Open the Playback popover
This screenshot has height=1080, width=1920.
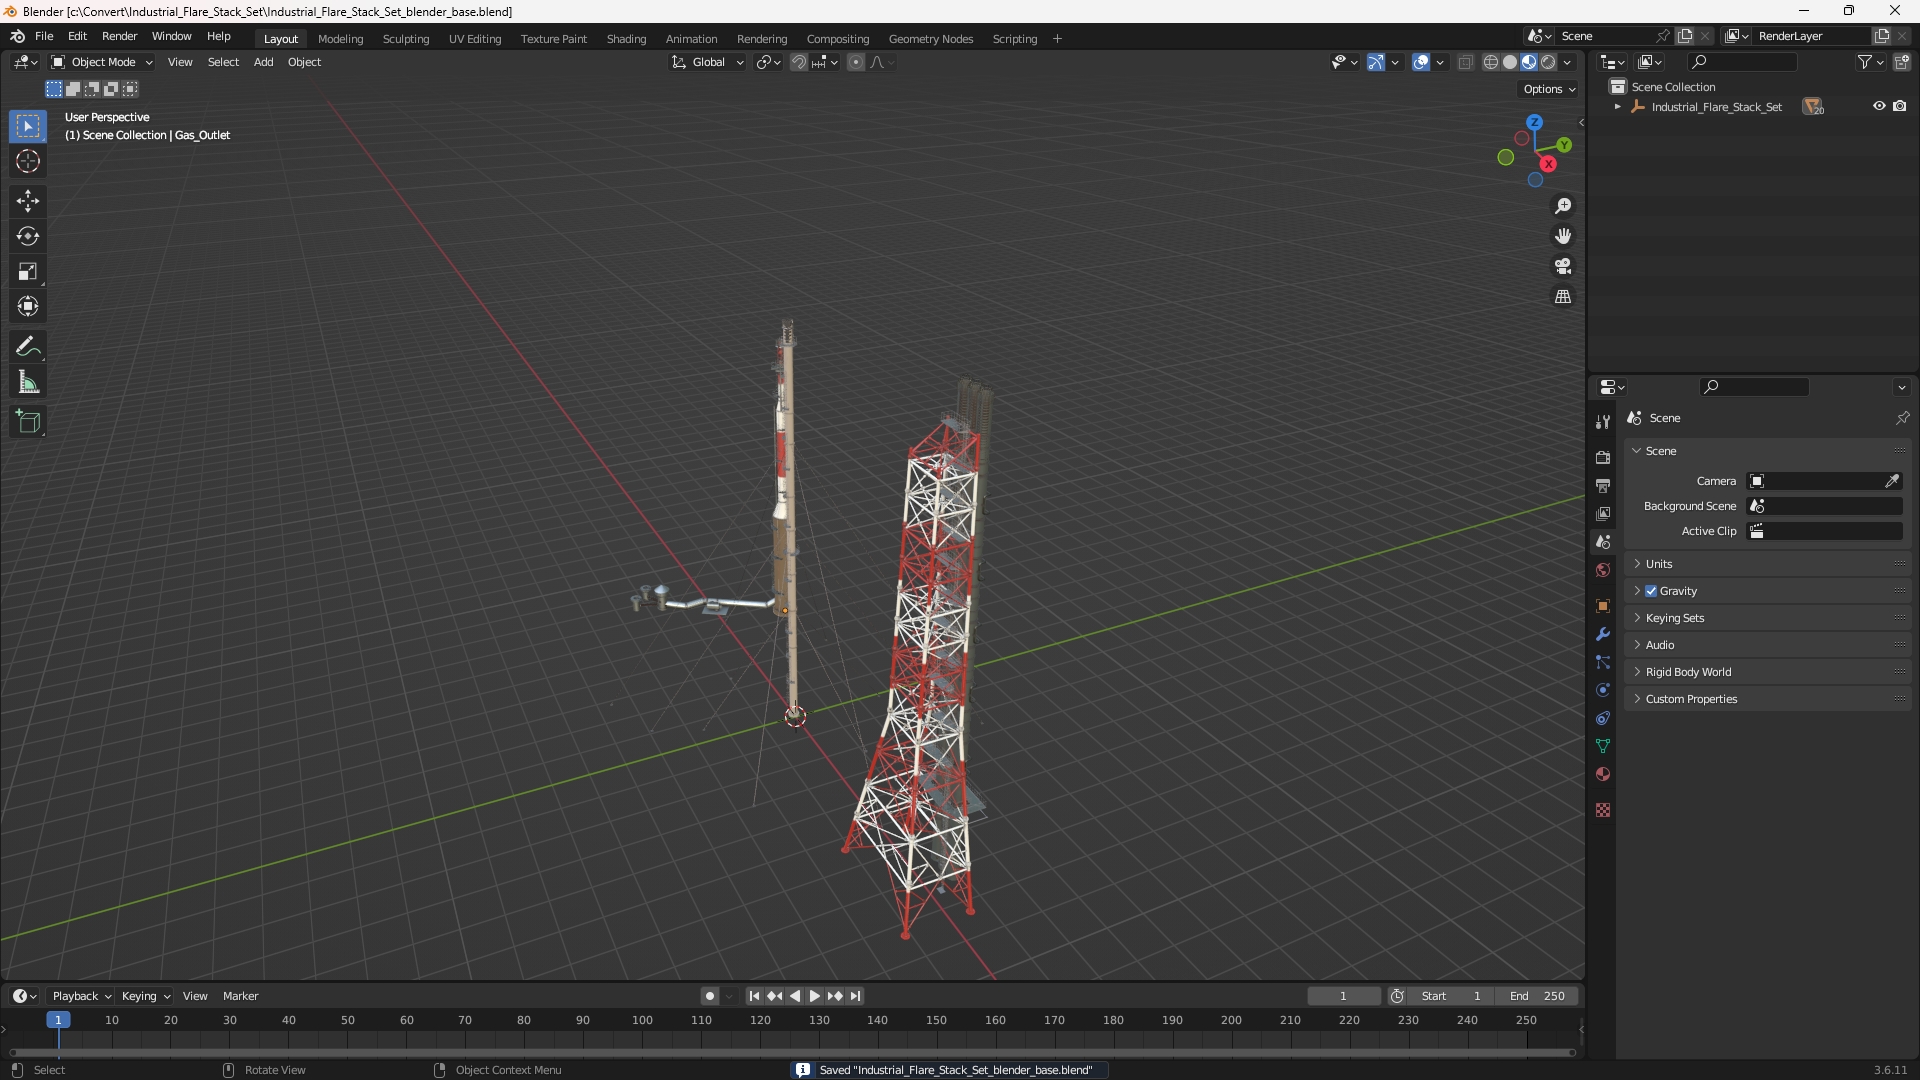81,996
